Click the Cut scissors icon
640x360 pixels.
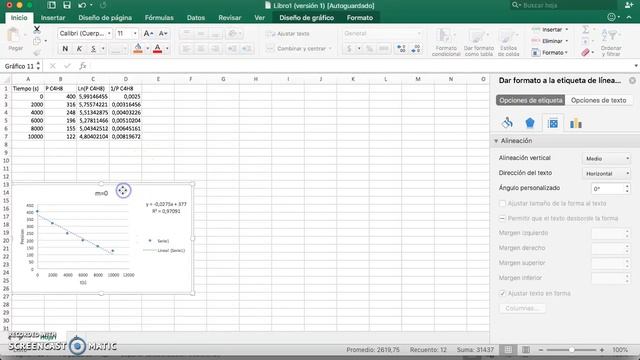(x=37, y=29)
